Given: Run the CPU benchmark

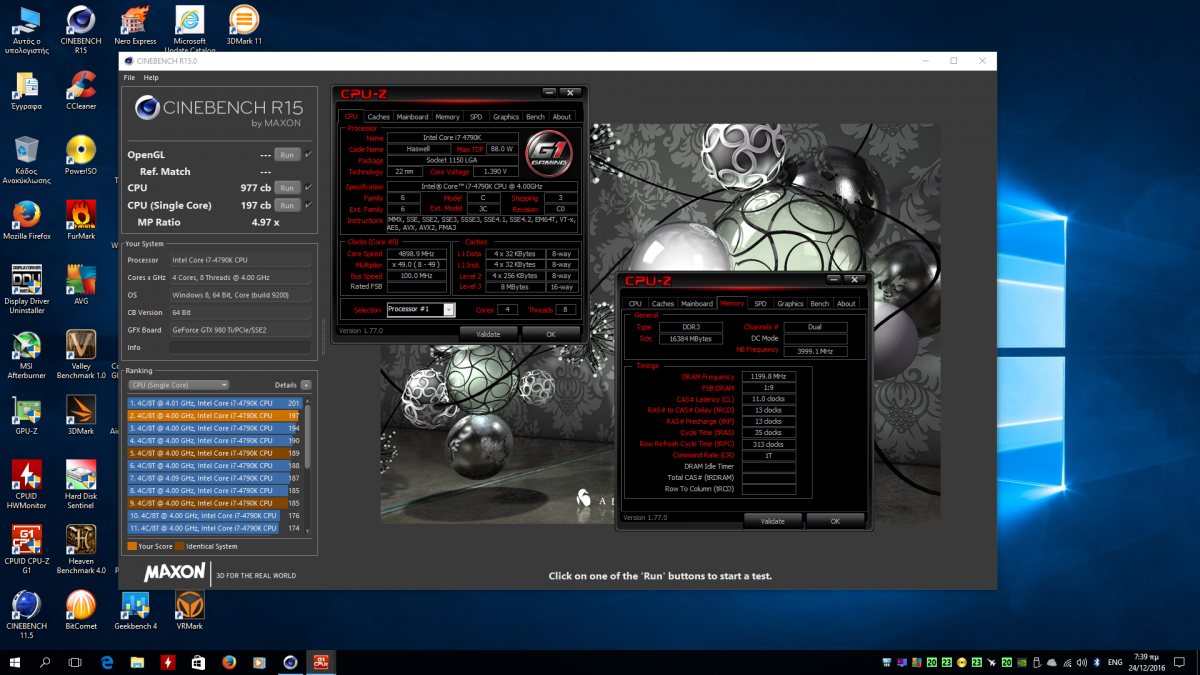Looking at the screenshot, I should (x=287, y=188).
